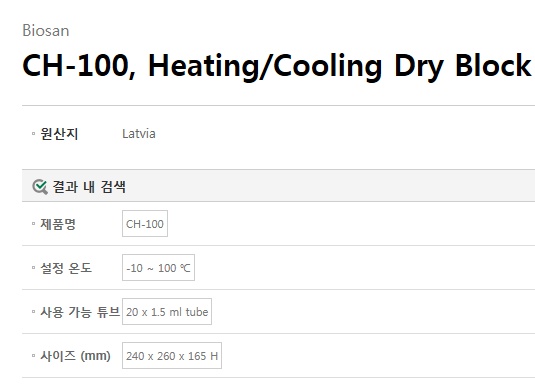Click the 사이즈 field showing 240 x 260 x 165 H
The height and width of the screenshot is (386, 535).
(172, 356)
